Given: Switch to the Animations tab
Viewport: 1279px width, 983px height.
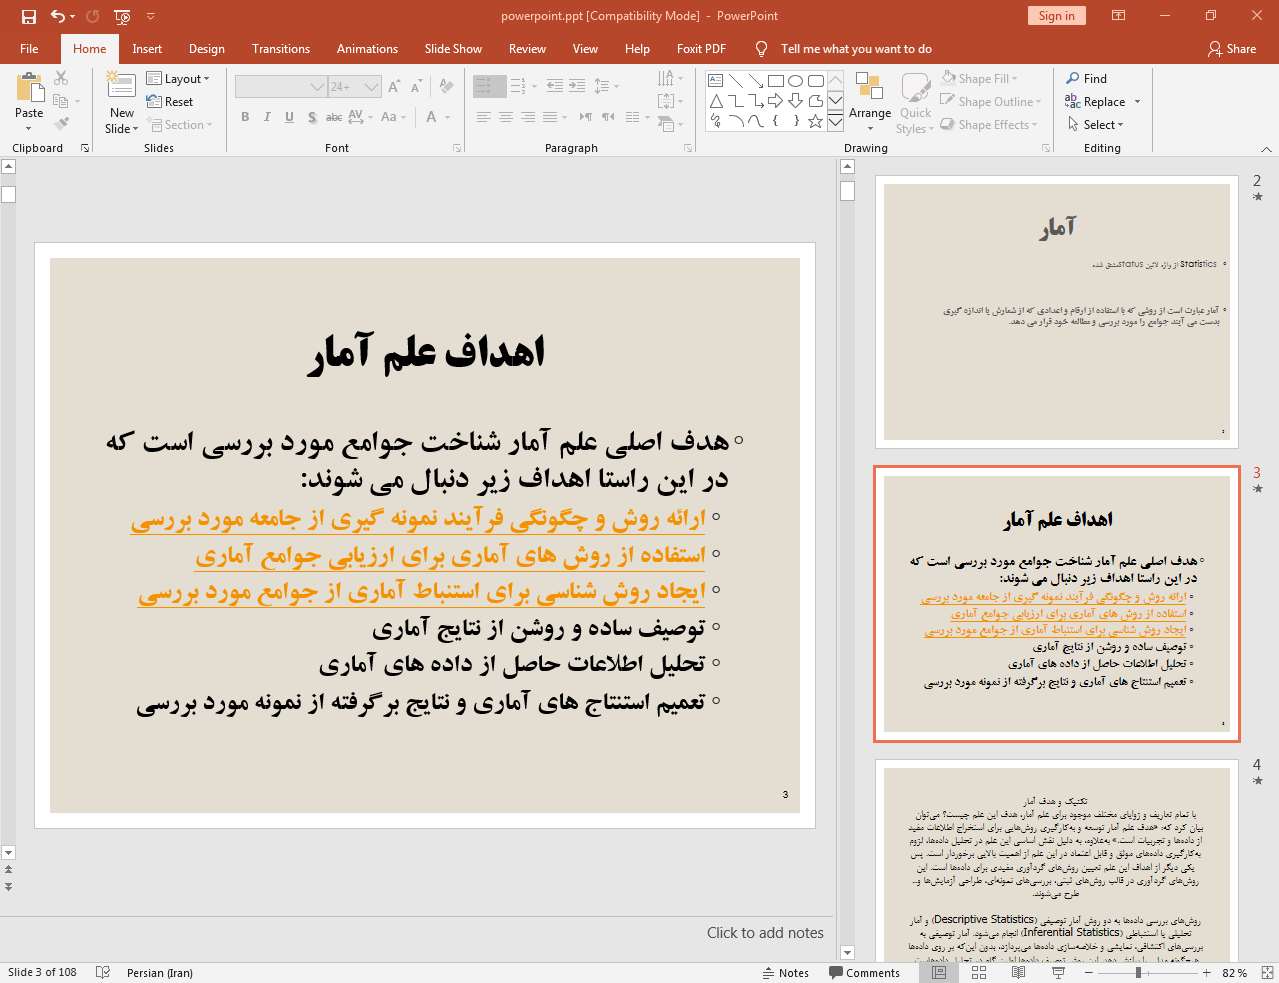Looking at the screenshot, I should point(367,48).
